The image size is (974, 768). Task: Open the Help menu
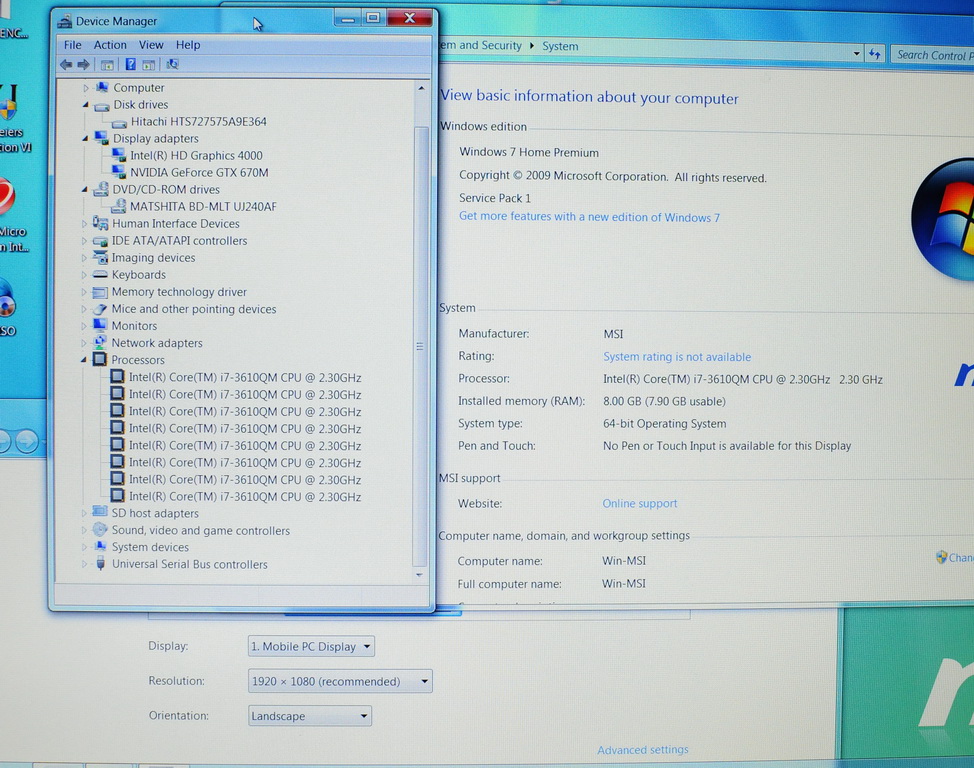tap(188, 45)
